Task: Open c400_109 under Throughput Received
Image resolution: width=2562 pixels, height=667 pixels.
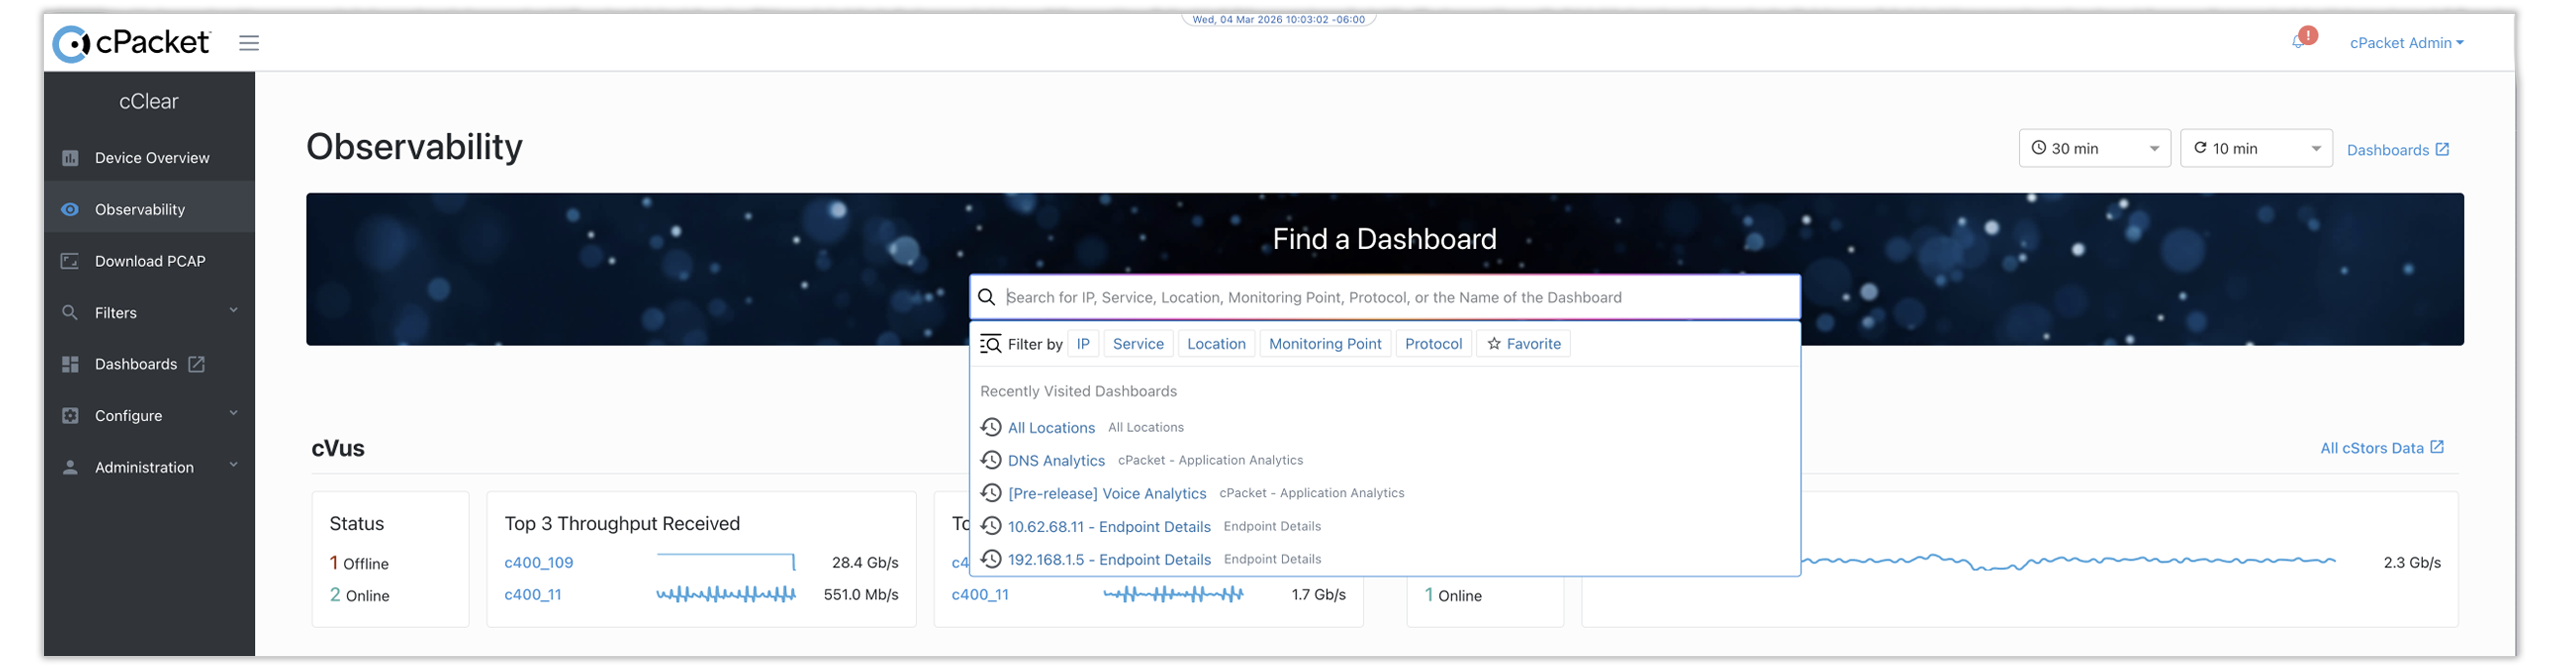Action: pyautogui.click(x=538, y=564)
